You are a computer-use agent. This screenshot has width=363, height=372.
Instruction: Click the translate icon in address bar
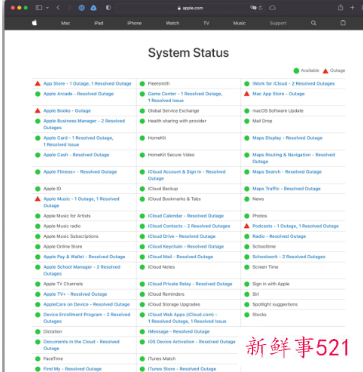[253, 8]
